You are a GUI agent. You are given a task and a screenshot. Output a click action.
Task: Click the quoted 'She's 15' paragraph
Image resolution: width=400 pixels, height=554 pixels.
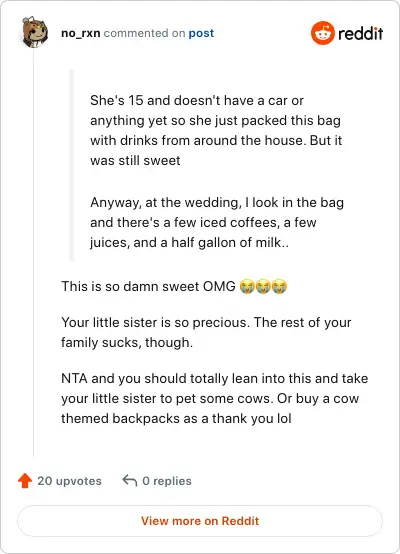tap(216, 130)
